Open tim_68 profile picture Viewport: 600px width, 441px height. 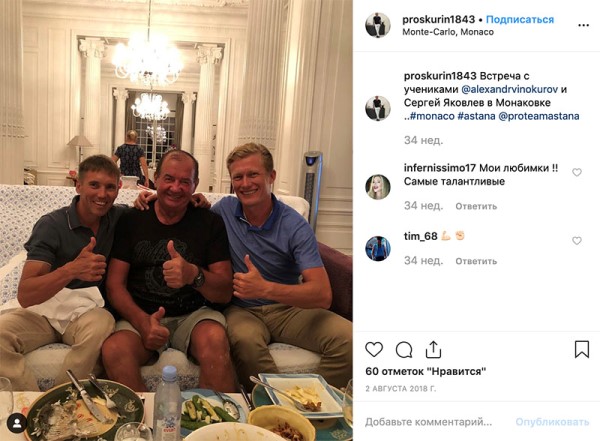pyautogui.click(x=378, y=248)
